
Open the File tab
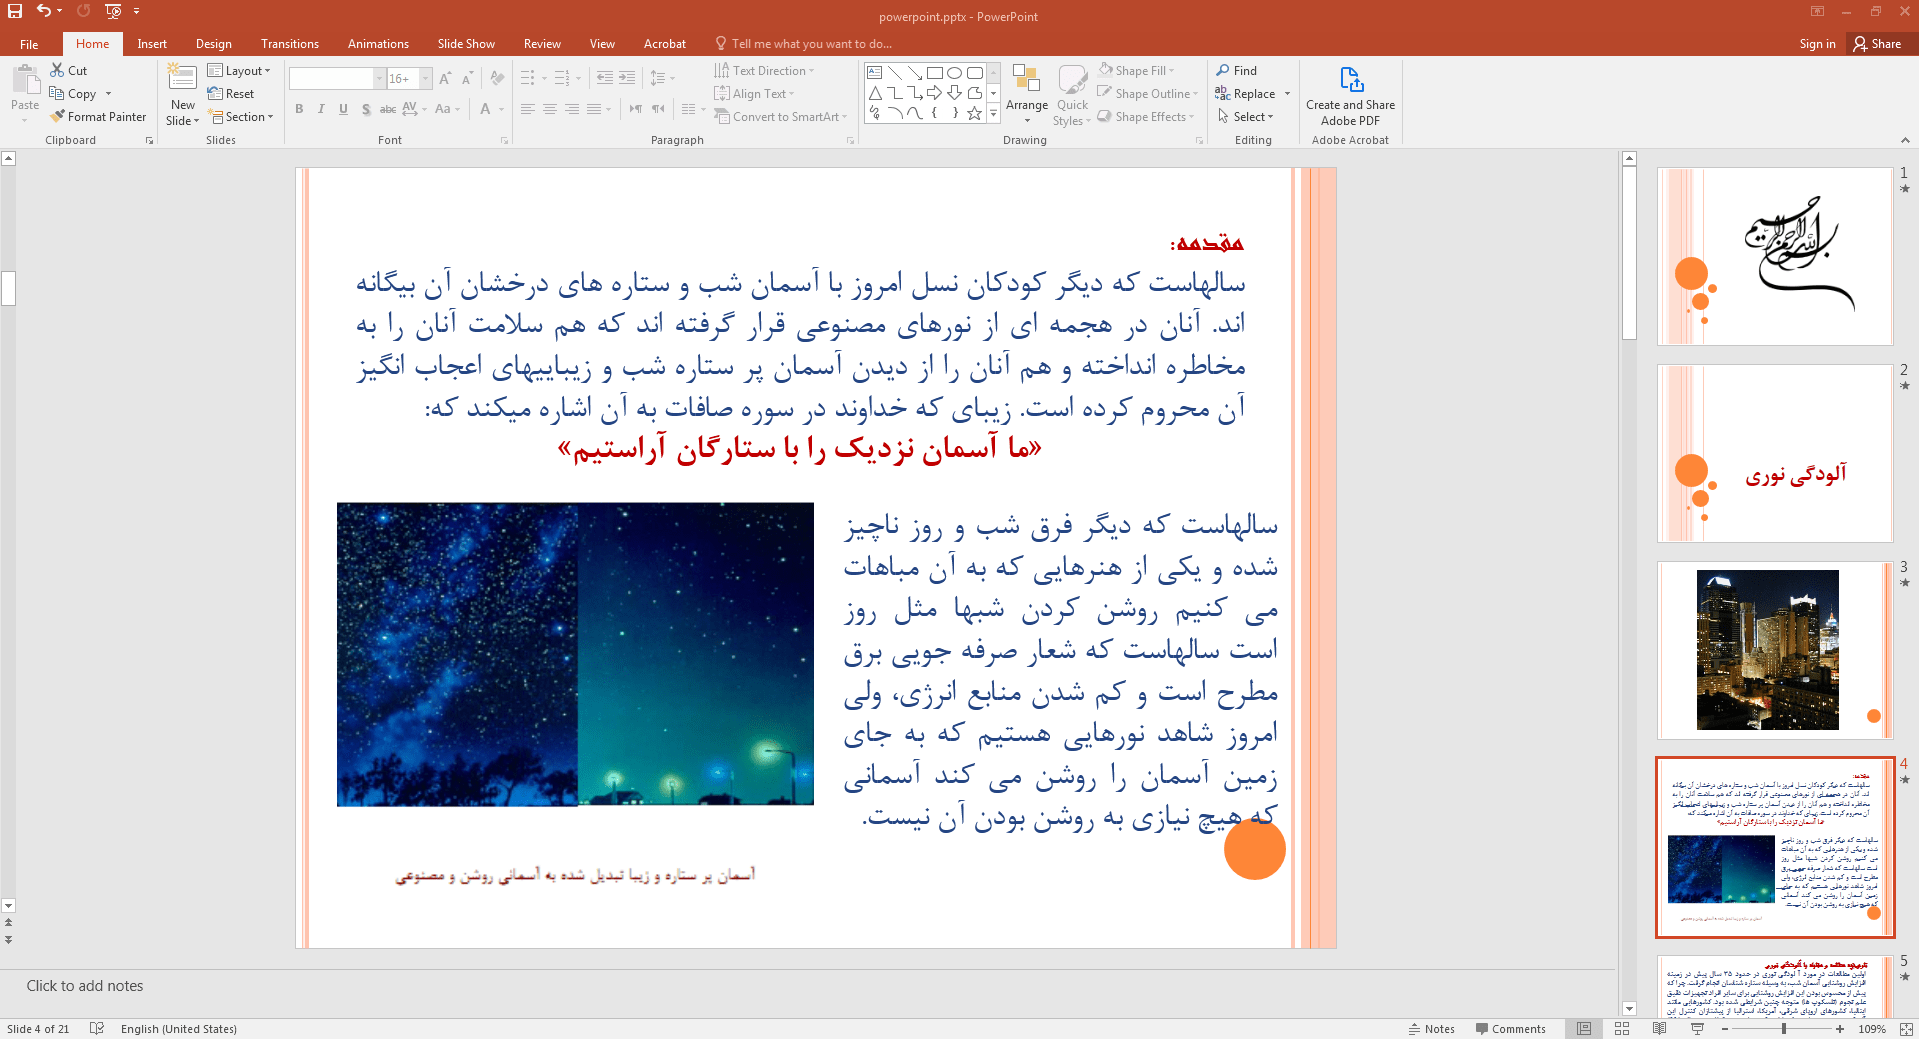(x=29, y=43)
